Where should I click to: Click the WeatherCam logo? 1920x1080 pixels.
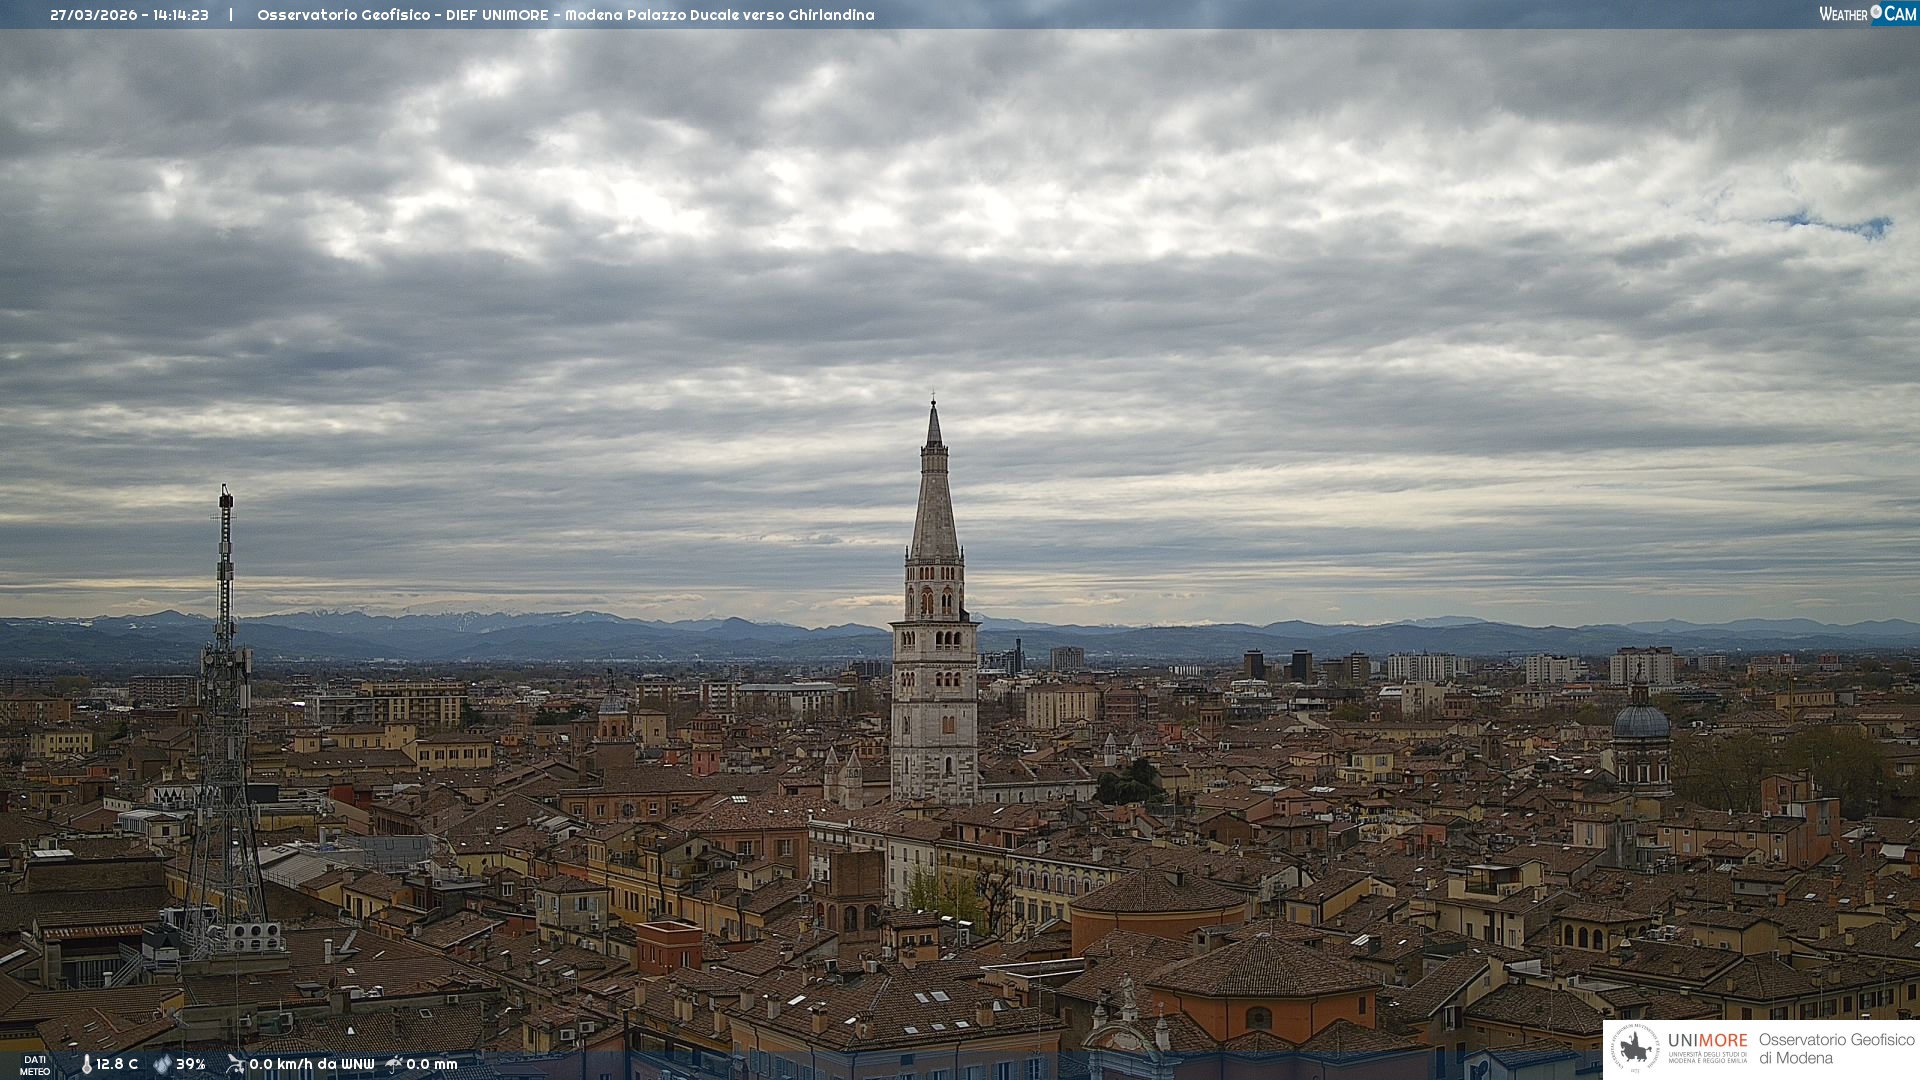click(x=1867, y=14)
